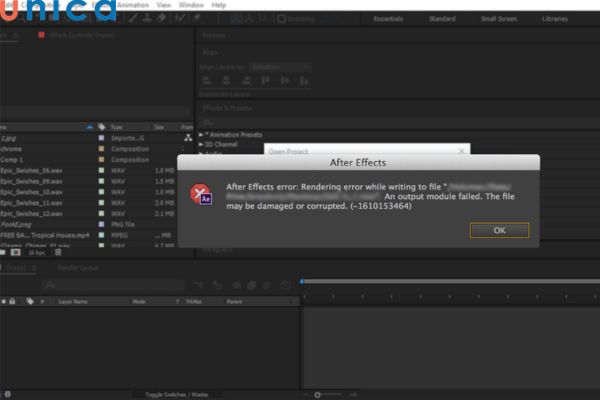Click Toggle Switches / Modes in the timeline
Viewport: 600px width, 400px height.
click(x=176, y=396)
